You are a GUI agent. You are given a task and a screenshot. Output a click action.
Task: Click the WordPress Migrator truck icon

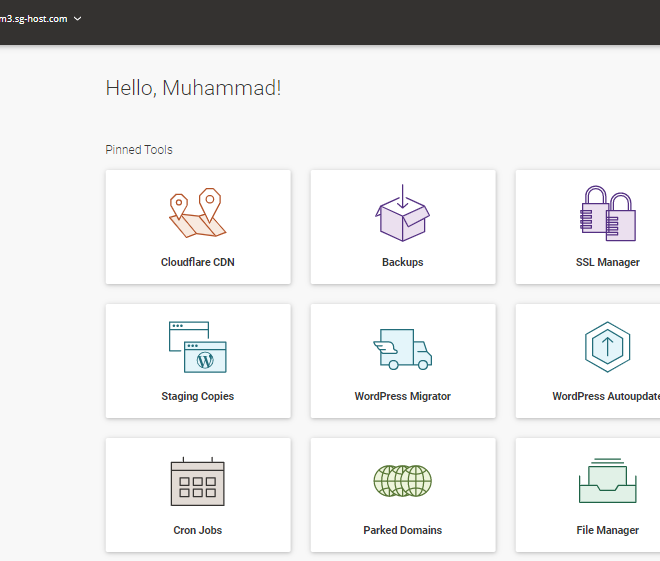[402, 349]
